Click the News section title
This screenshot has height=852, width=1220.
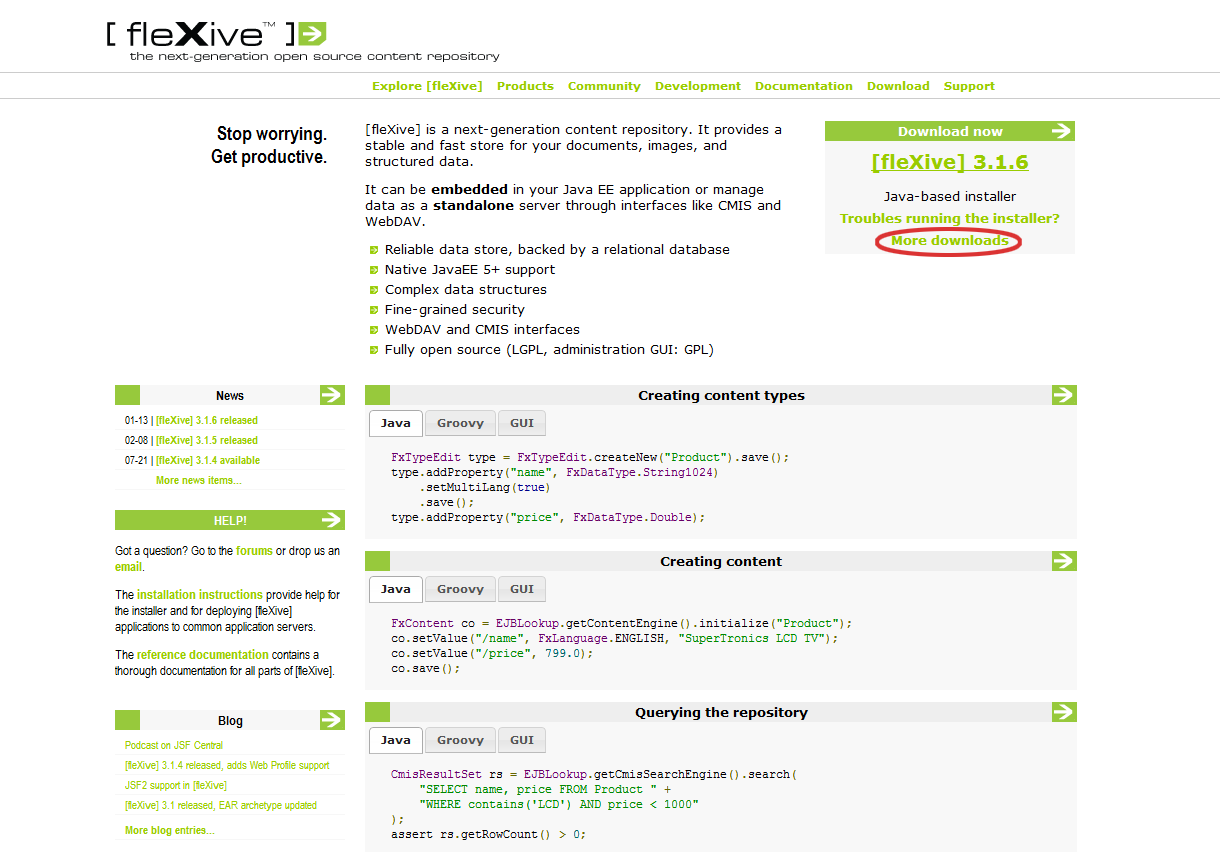point(230,396)
